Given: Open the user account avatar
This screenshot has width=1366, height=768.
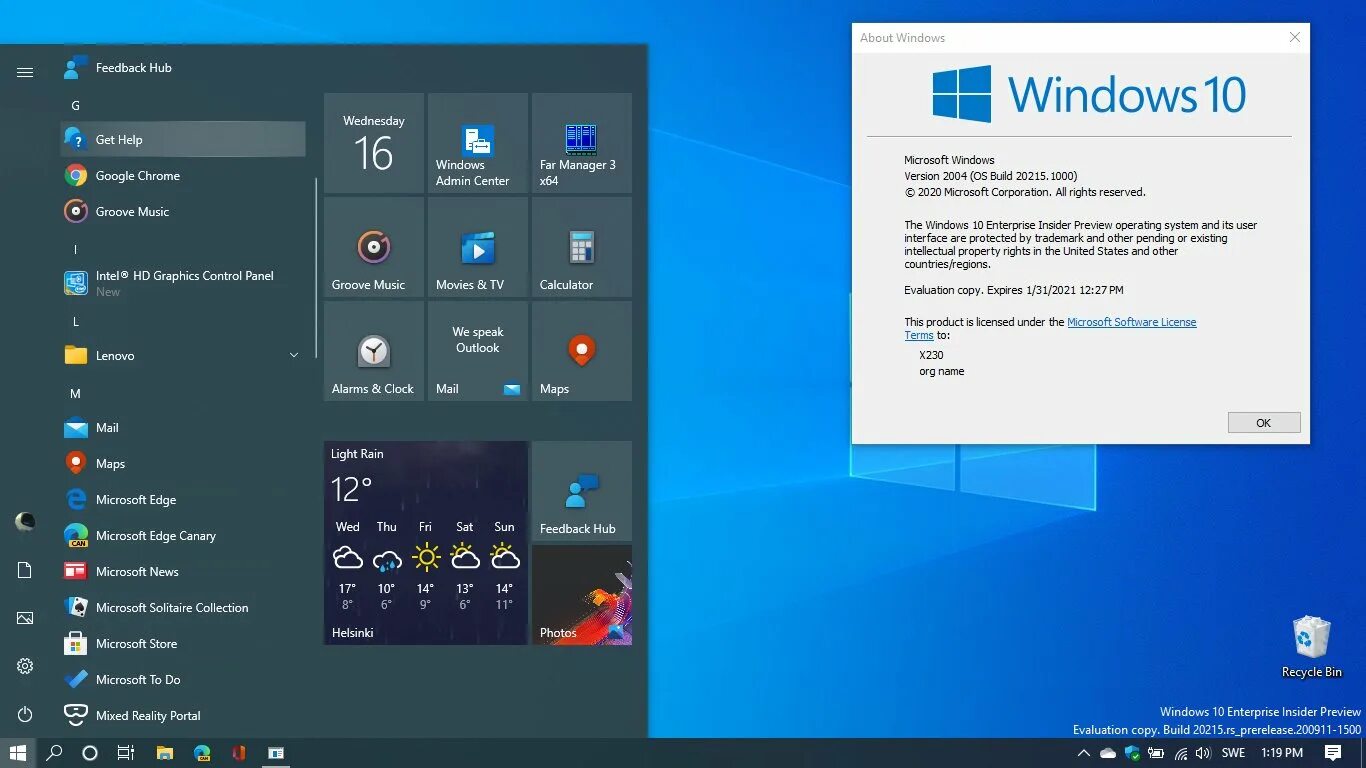Looking at the screenshot, I should (25, 522).
